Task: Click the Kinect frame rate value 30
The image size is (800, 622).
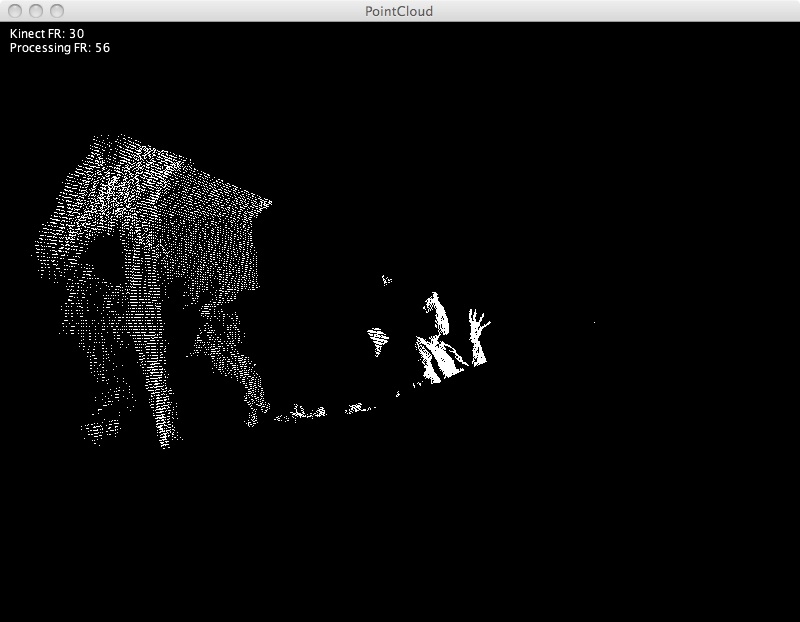Action: (x=76, y=33)
